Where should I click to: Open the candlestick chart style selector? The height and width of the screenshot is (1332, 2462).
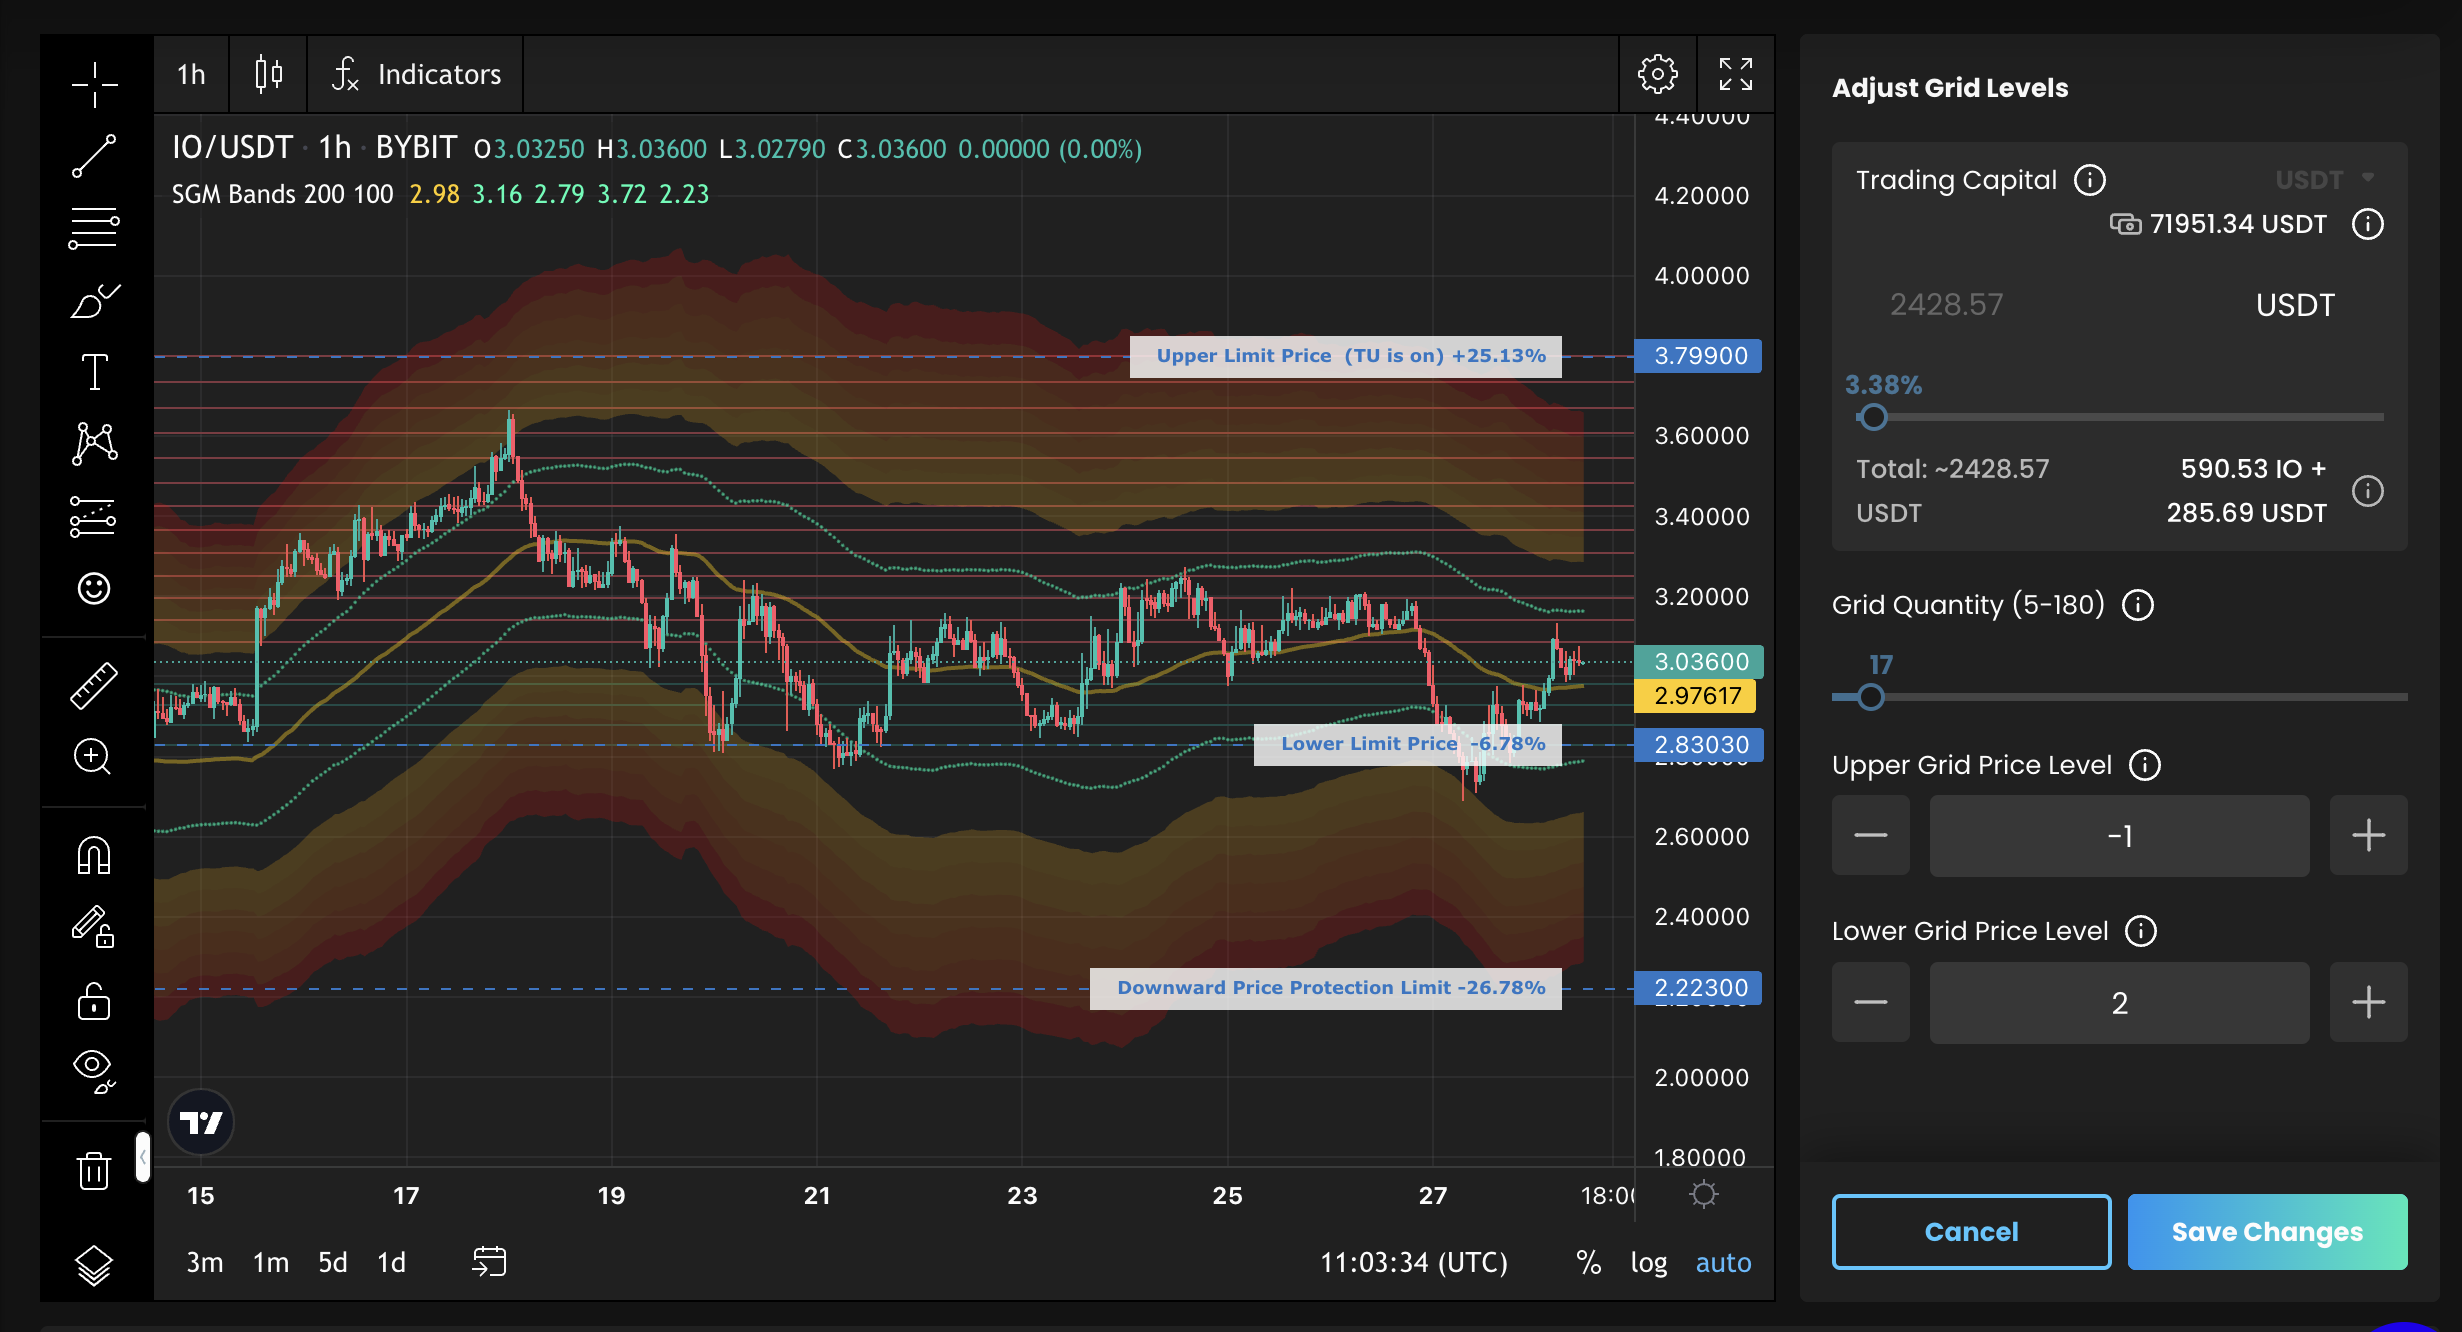pyautogui.click(x=268, y=74)
